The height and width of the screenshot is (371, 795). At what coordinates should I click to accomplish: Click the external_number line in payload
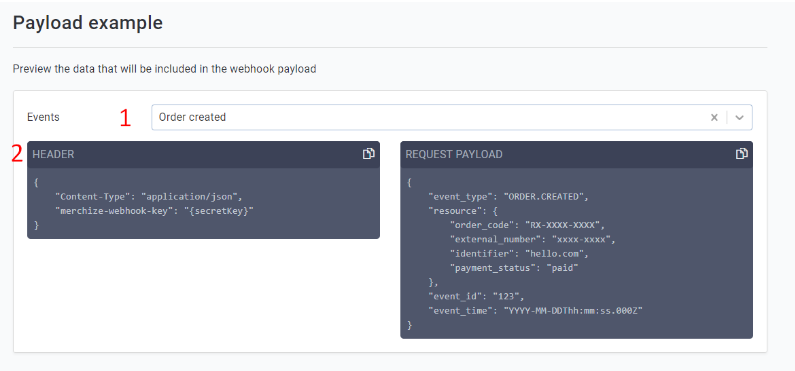tap(532, 239)
